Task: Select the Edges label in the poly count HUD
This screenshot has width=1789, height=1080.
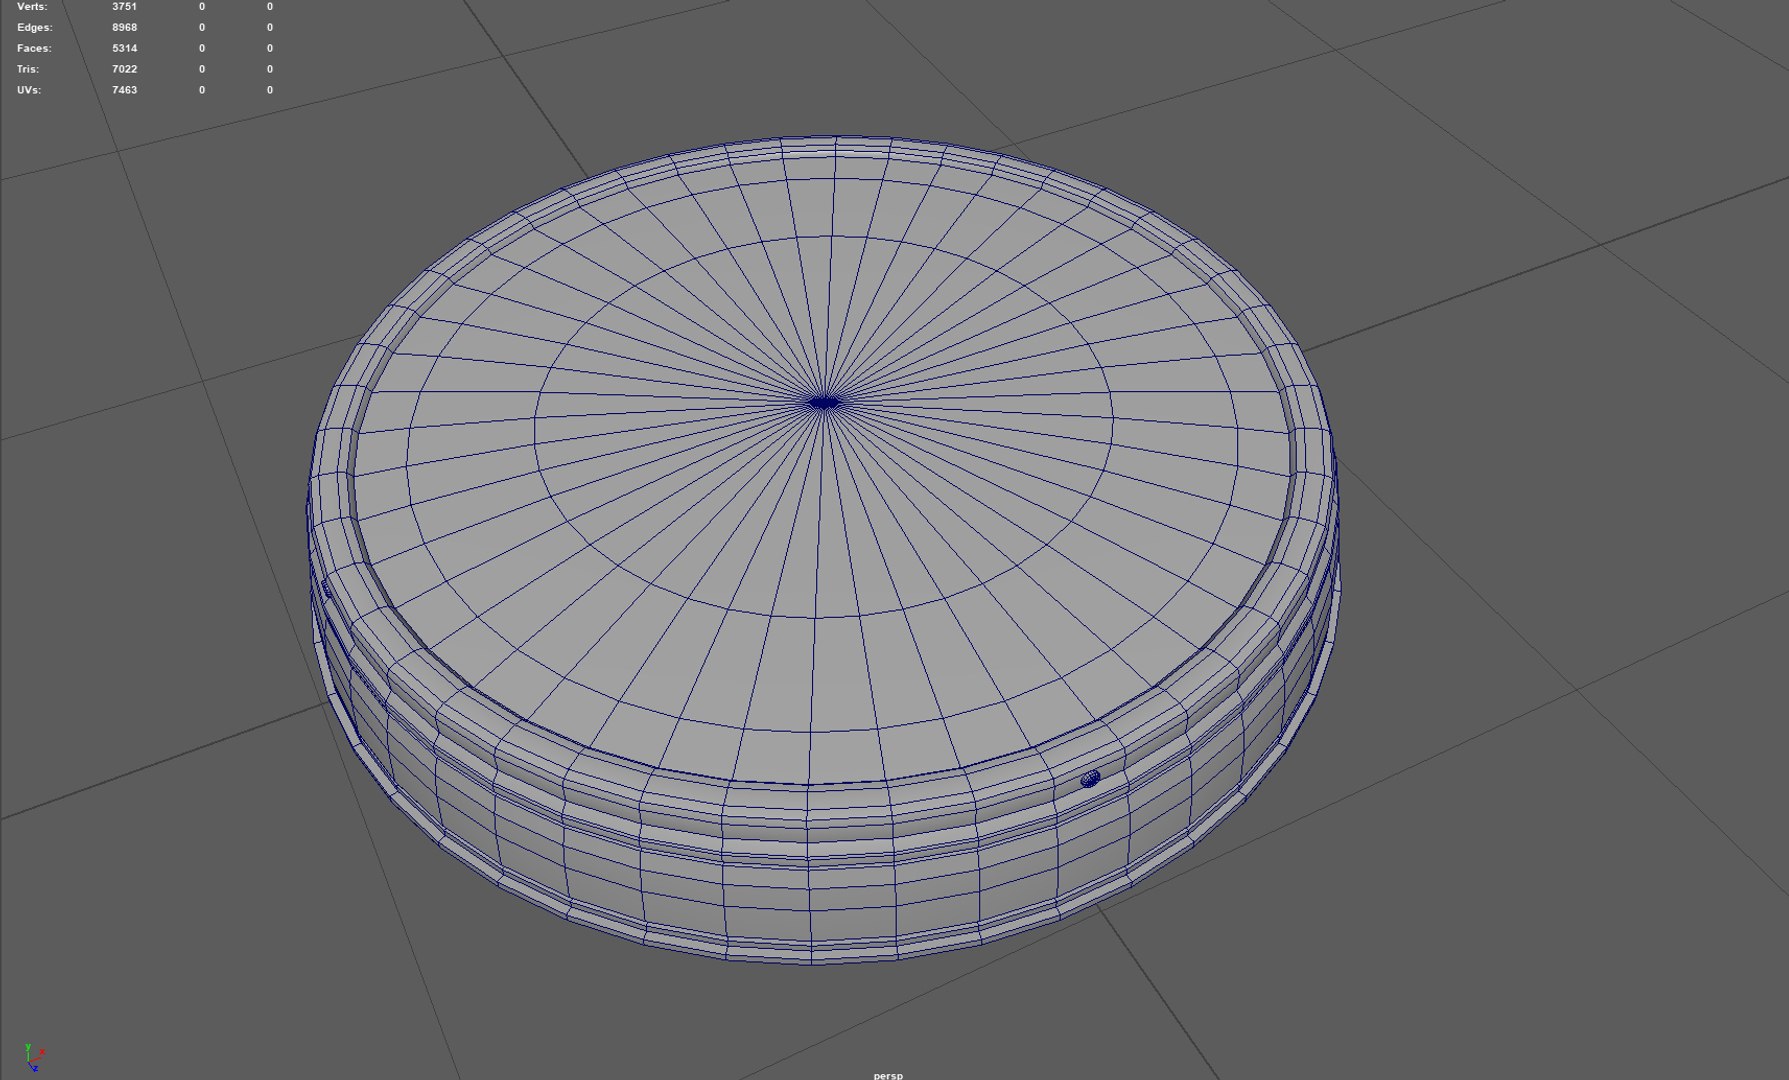Action: click(x=35, y=27)
